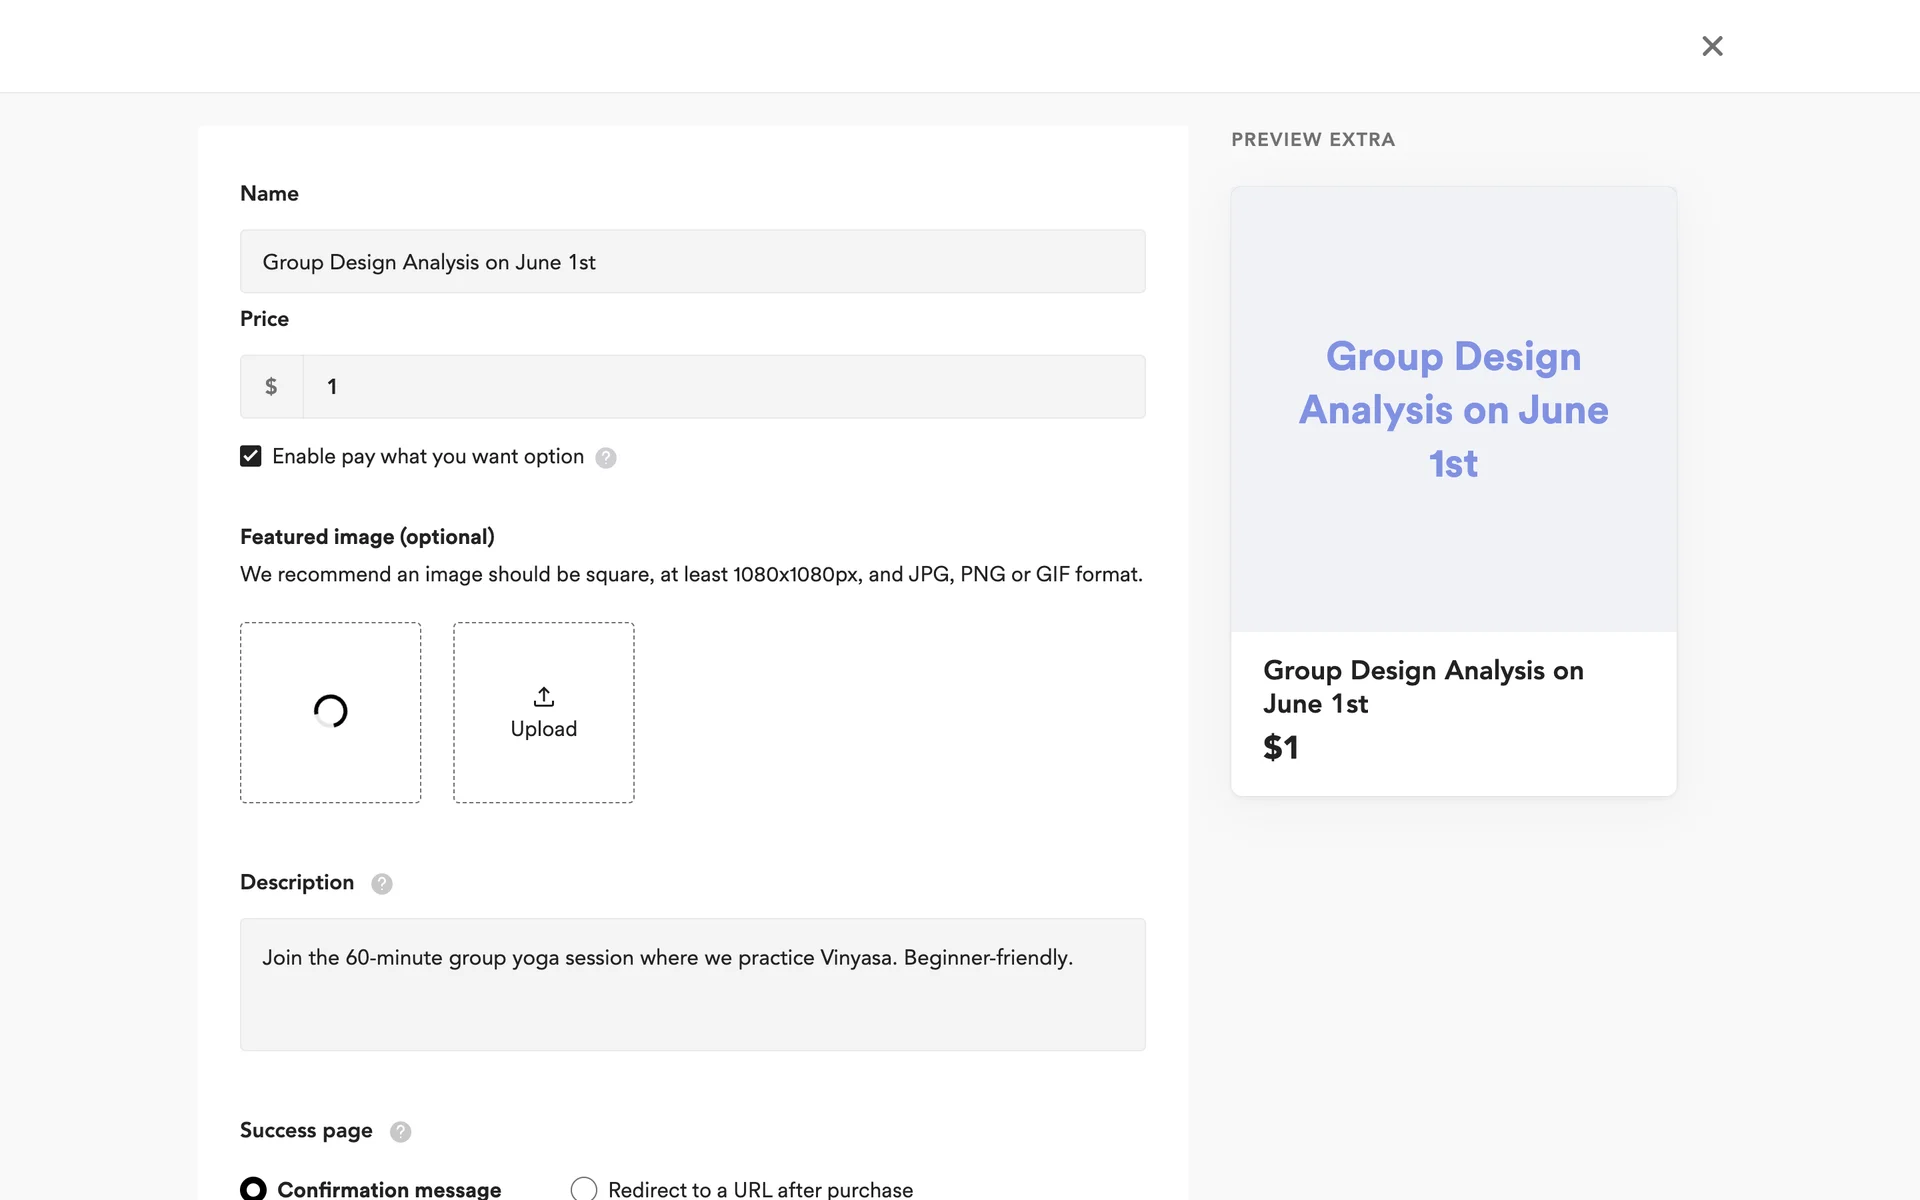Click the Name input field
Image resolution: width=1920 pixels, height=1200 pixels.
[x=692, y=262]
